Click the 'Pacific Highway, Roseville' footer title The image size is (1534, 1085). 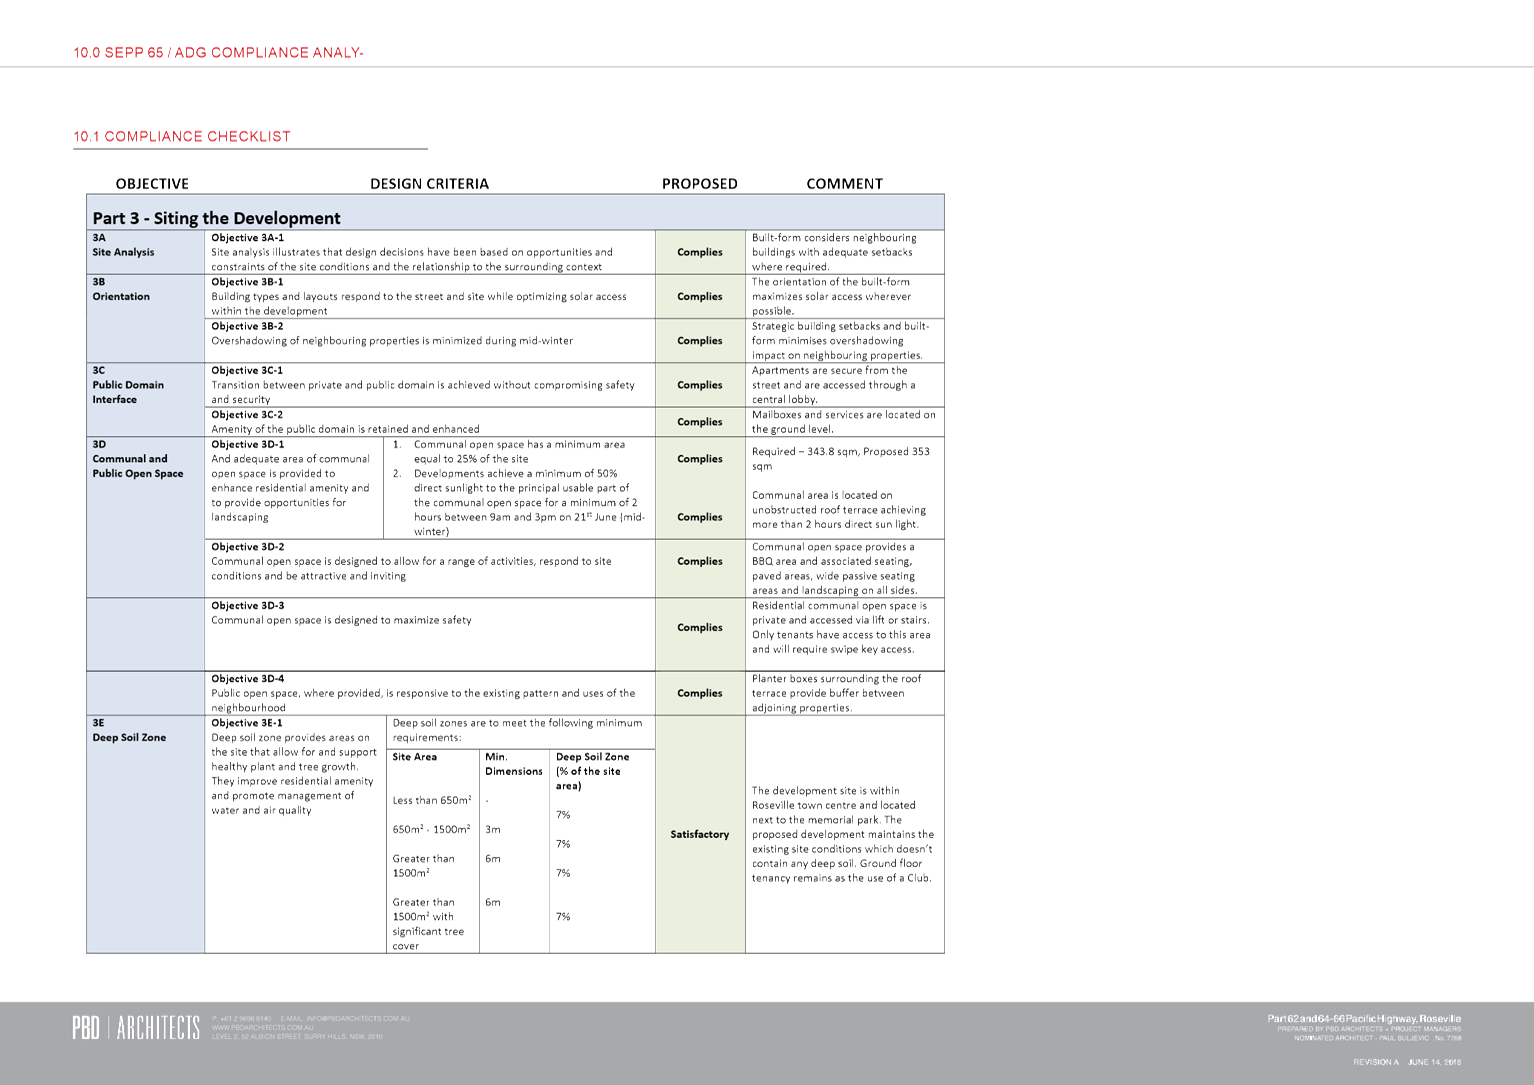point(1364,1018)
